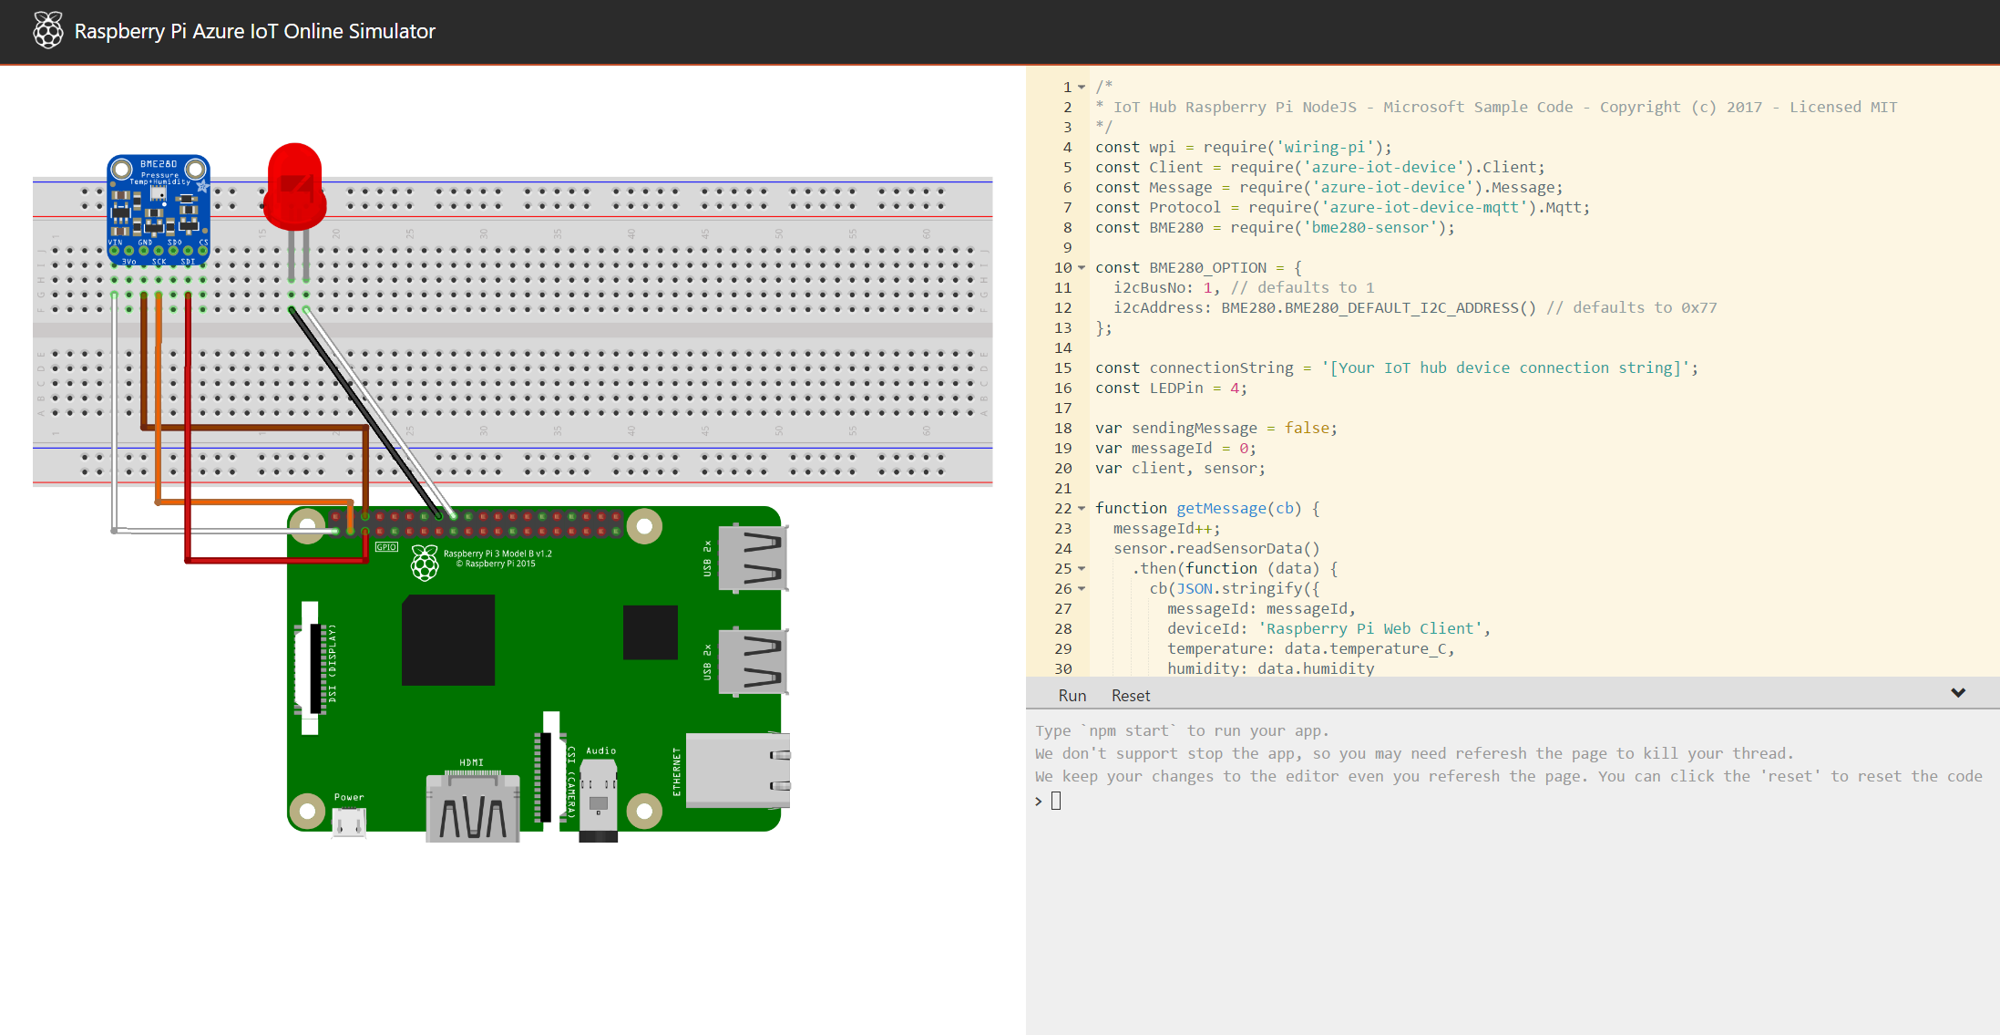Click 'var messageId = 0;' line
The image size is (2000, 1035).
(x=1176, y=448)
